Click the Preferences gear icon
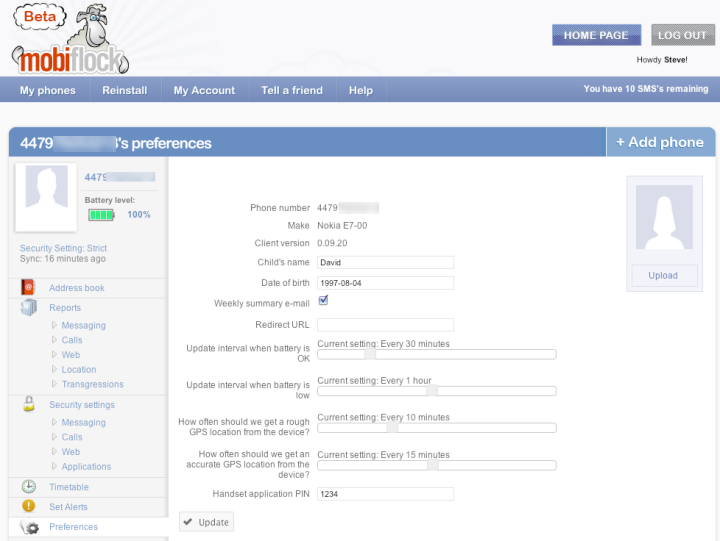The image size is (720, 541). [x=29, y=527]
